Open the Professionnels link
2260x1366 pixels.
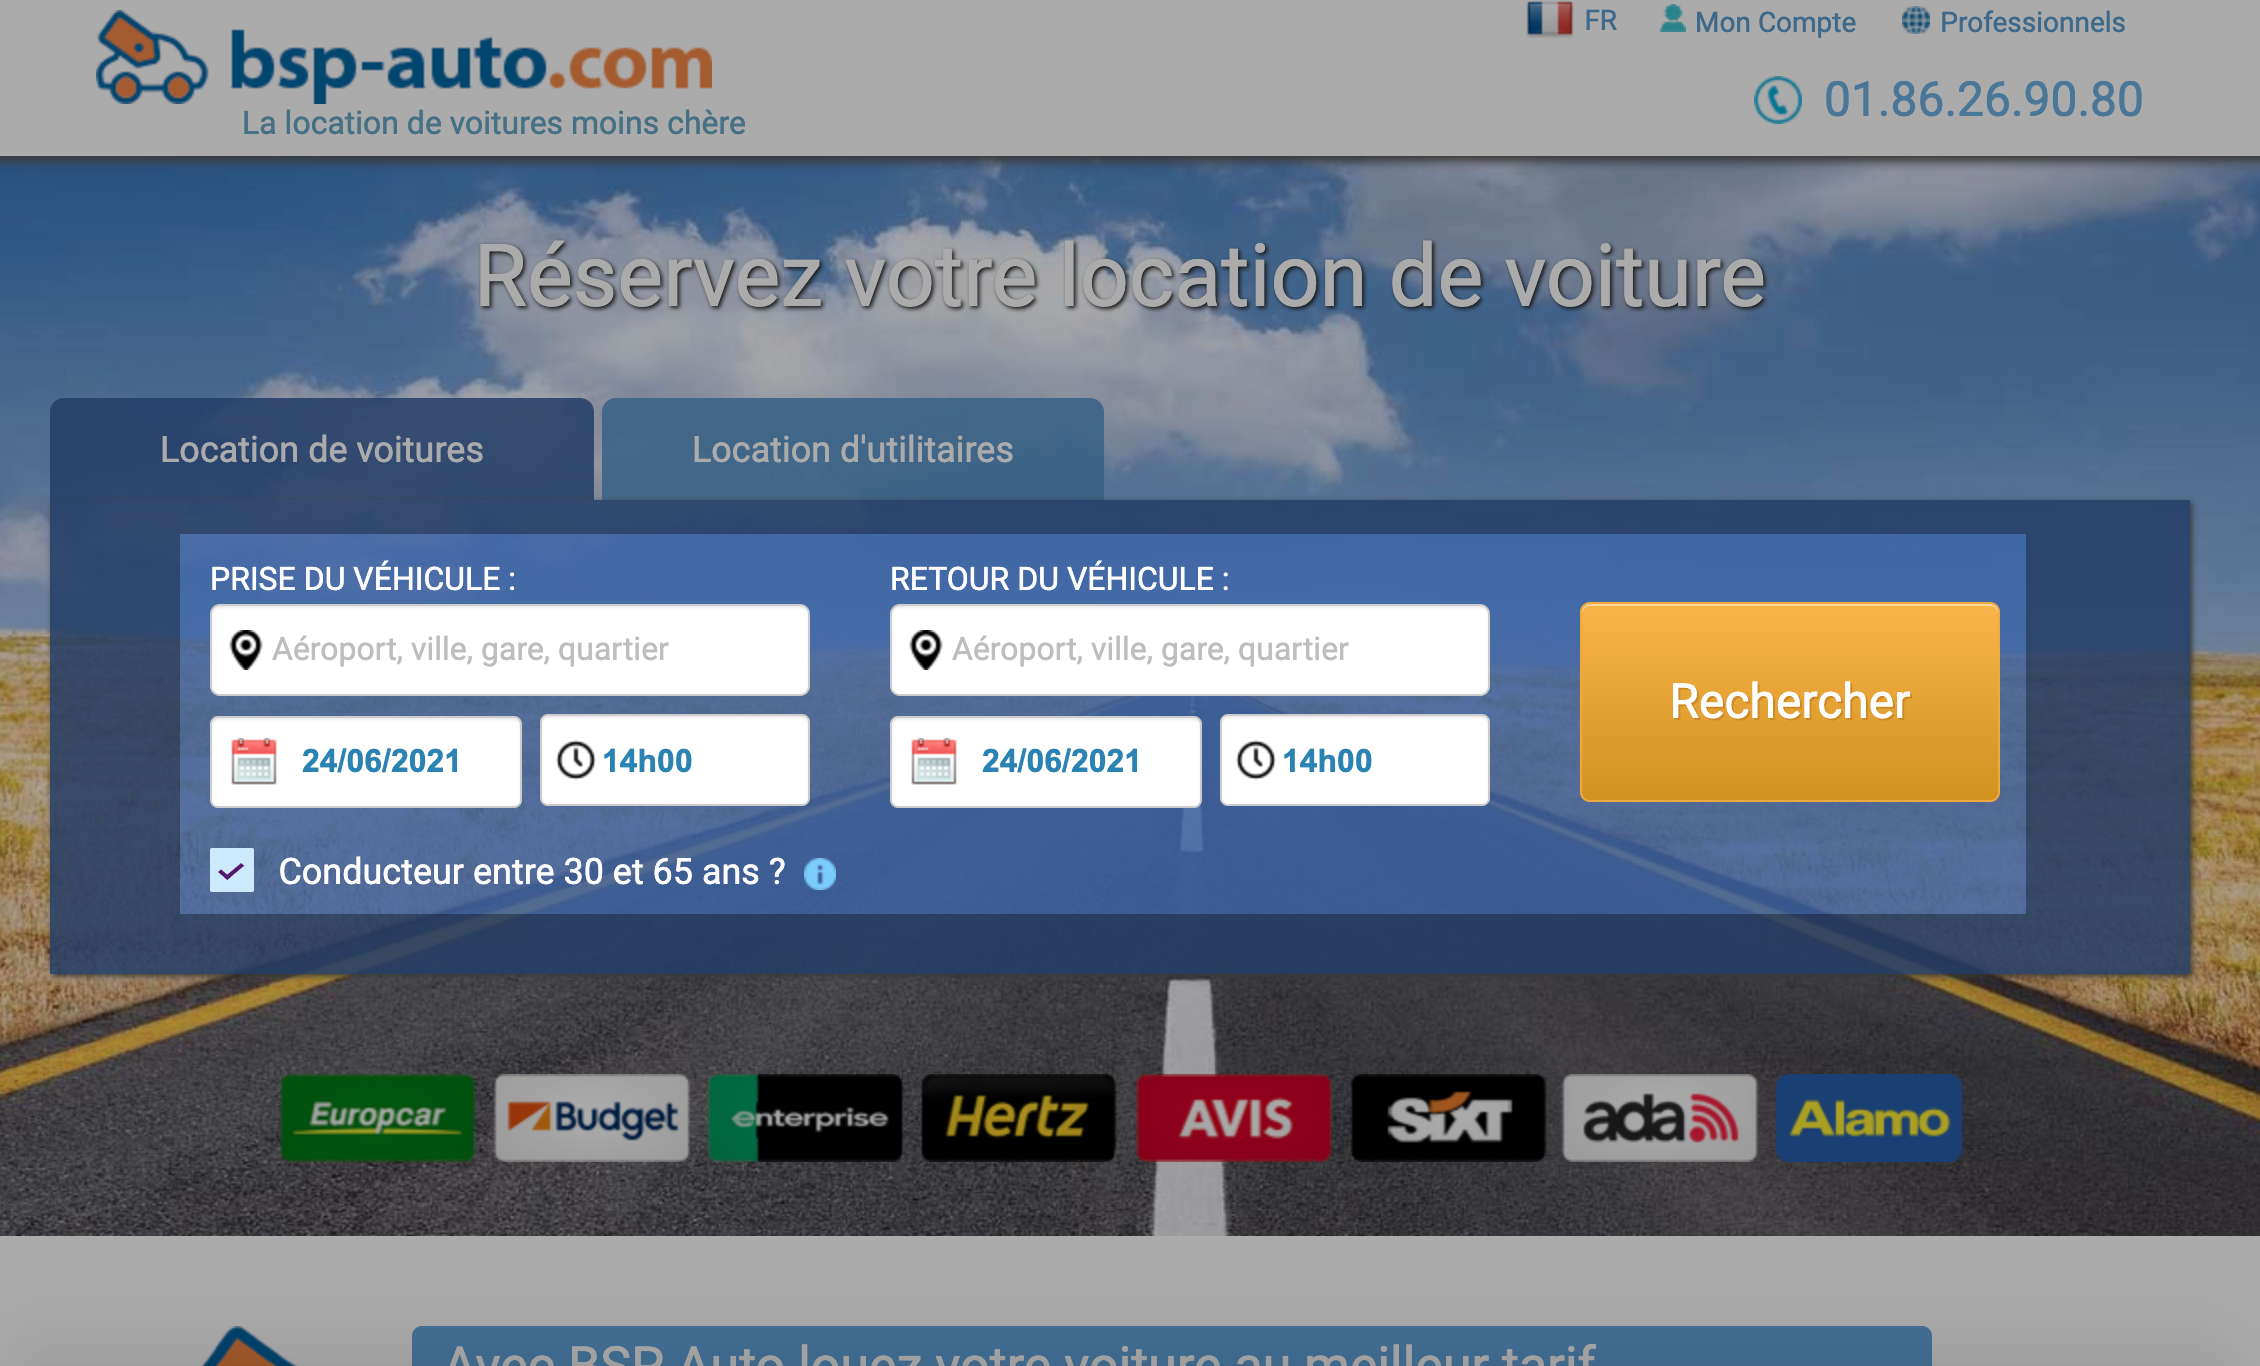(x=2031, y=22)
